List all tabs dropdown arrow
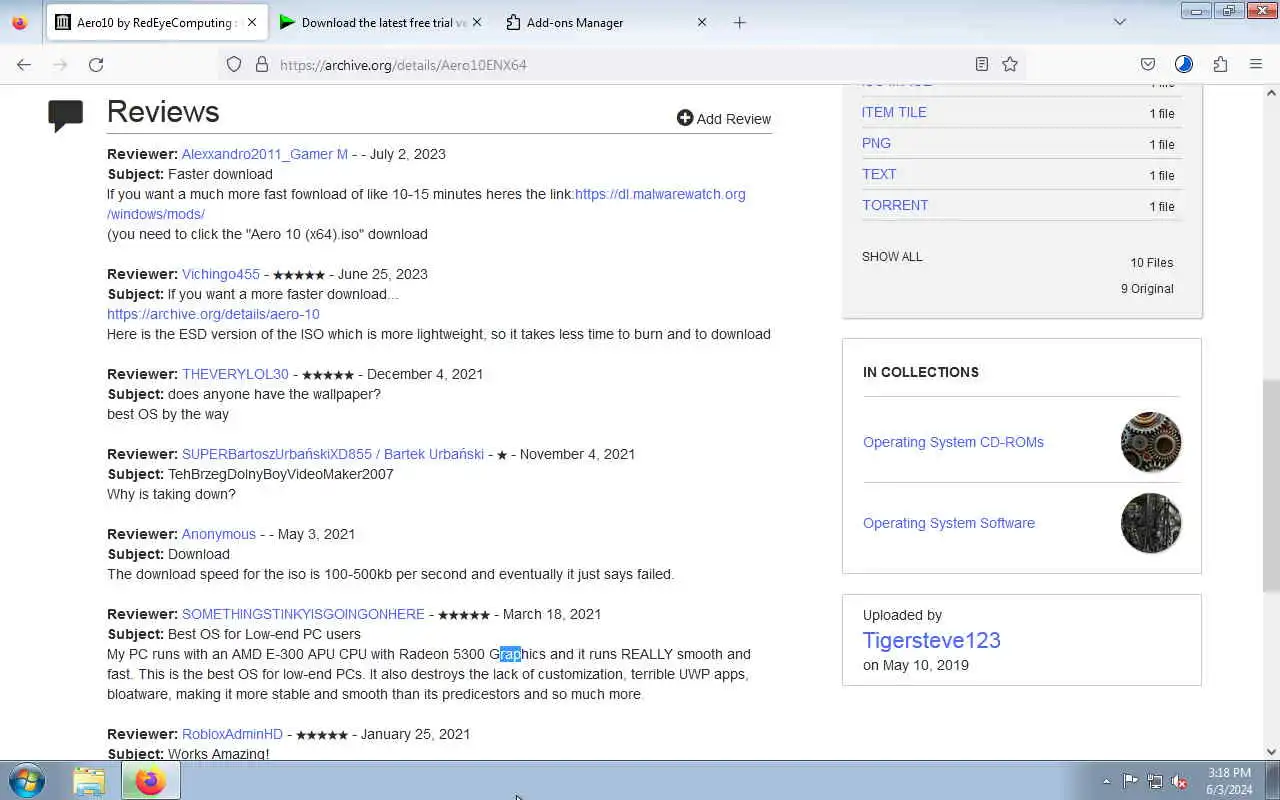The width and height of the screenshot is (1280, 800). click(1120, 22)
